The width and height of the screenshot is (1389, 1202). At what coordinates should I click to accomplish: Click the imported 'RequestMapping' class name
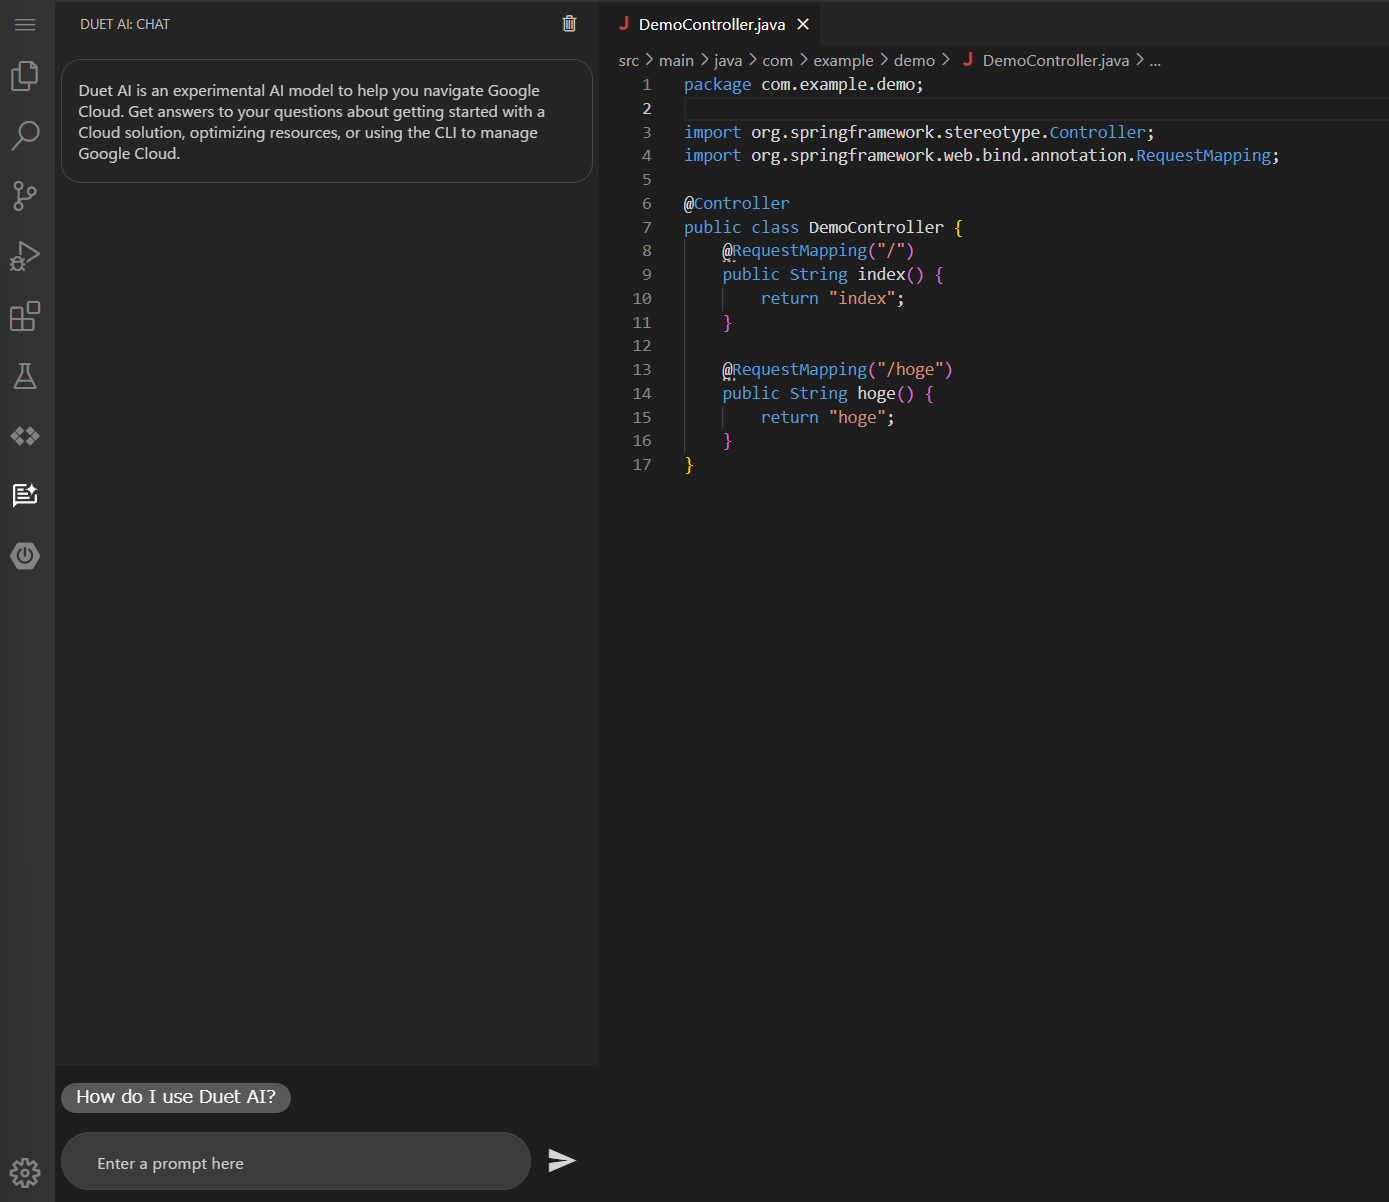1203,156
